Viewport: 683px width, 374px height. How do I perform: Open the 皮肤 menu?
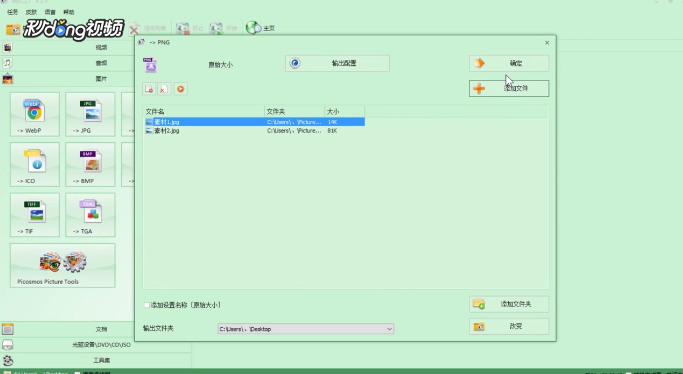point(31,12)
